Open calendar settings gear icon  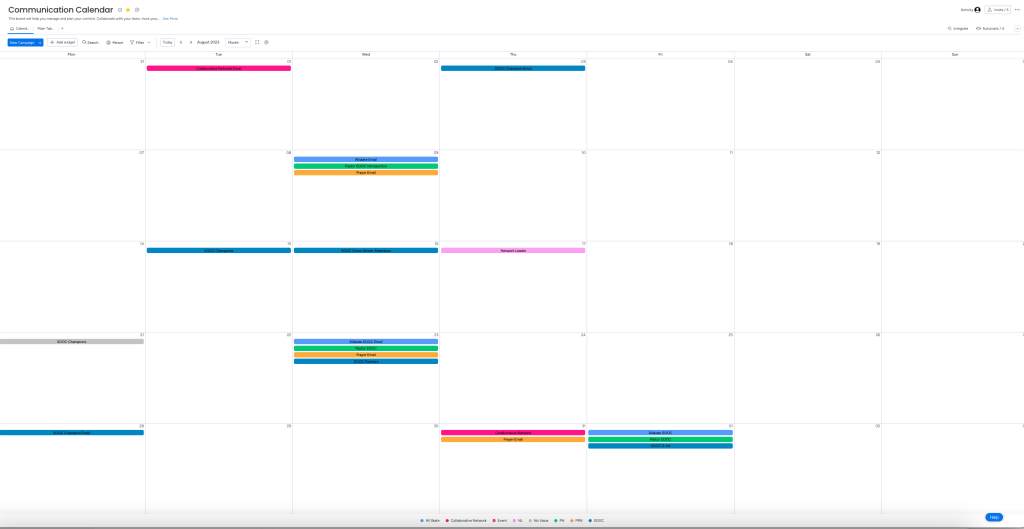(266, 42)
